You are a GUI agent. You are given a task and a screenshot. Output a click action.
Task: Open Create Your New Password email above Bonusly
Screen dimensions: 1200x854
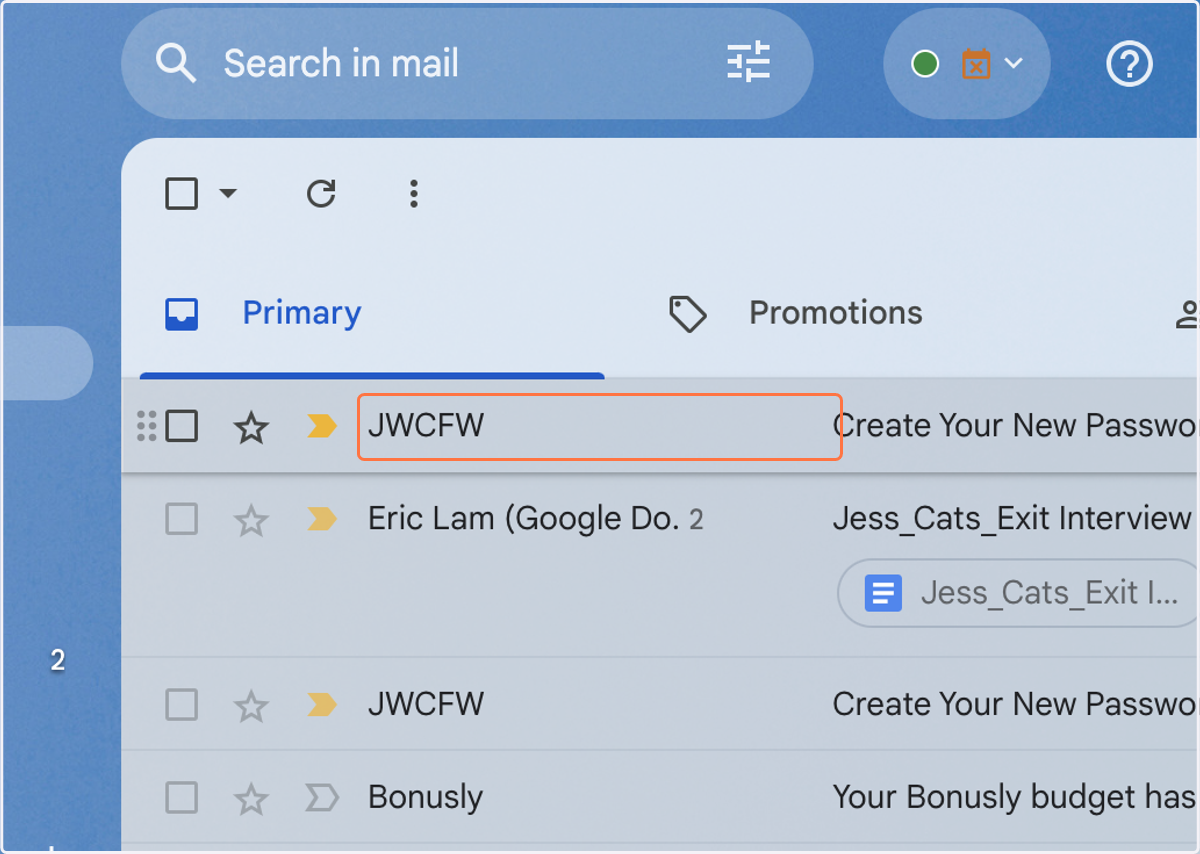tap(1015, 704)
